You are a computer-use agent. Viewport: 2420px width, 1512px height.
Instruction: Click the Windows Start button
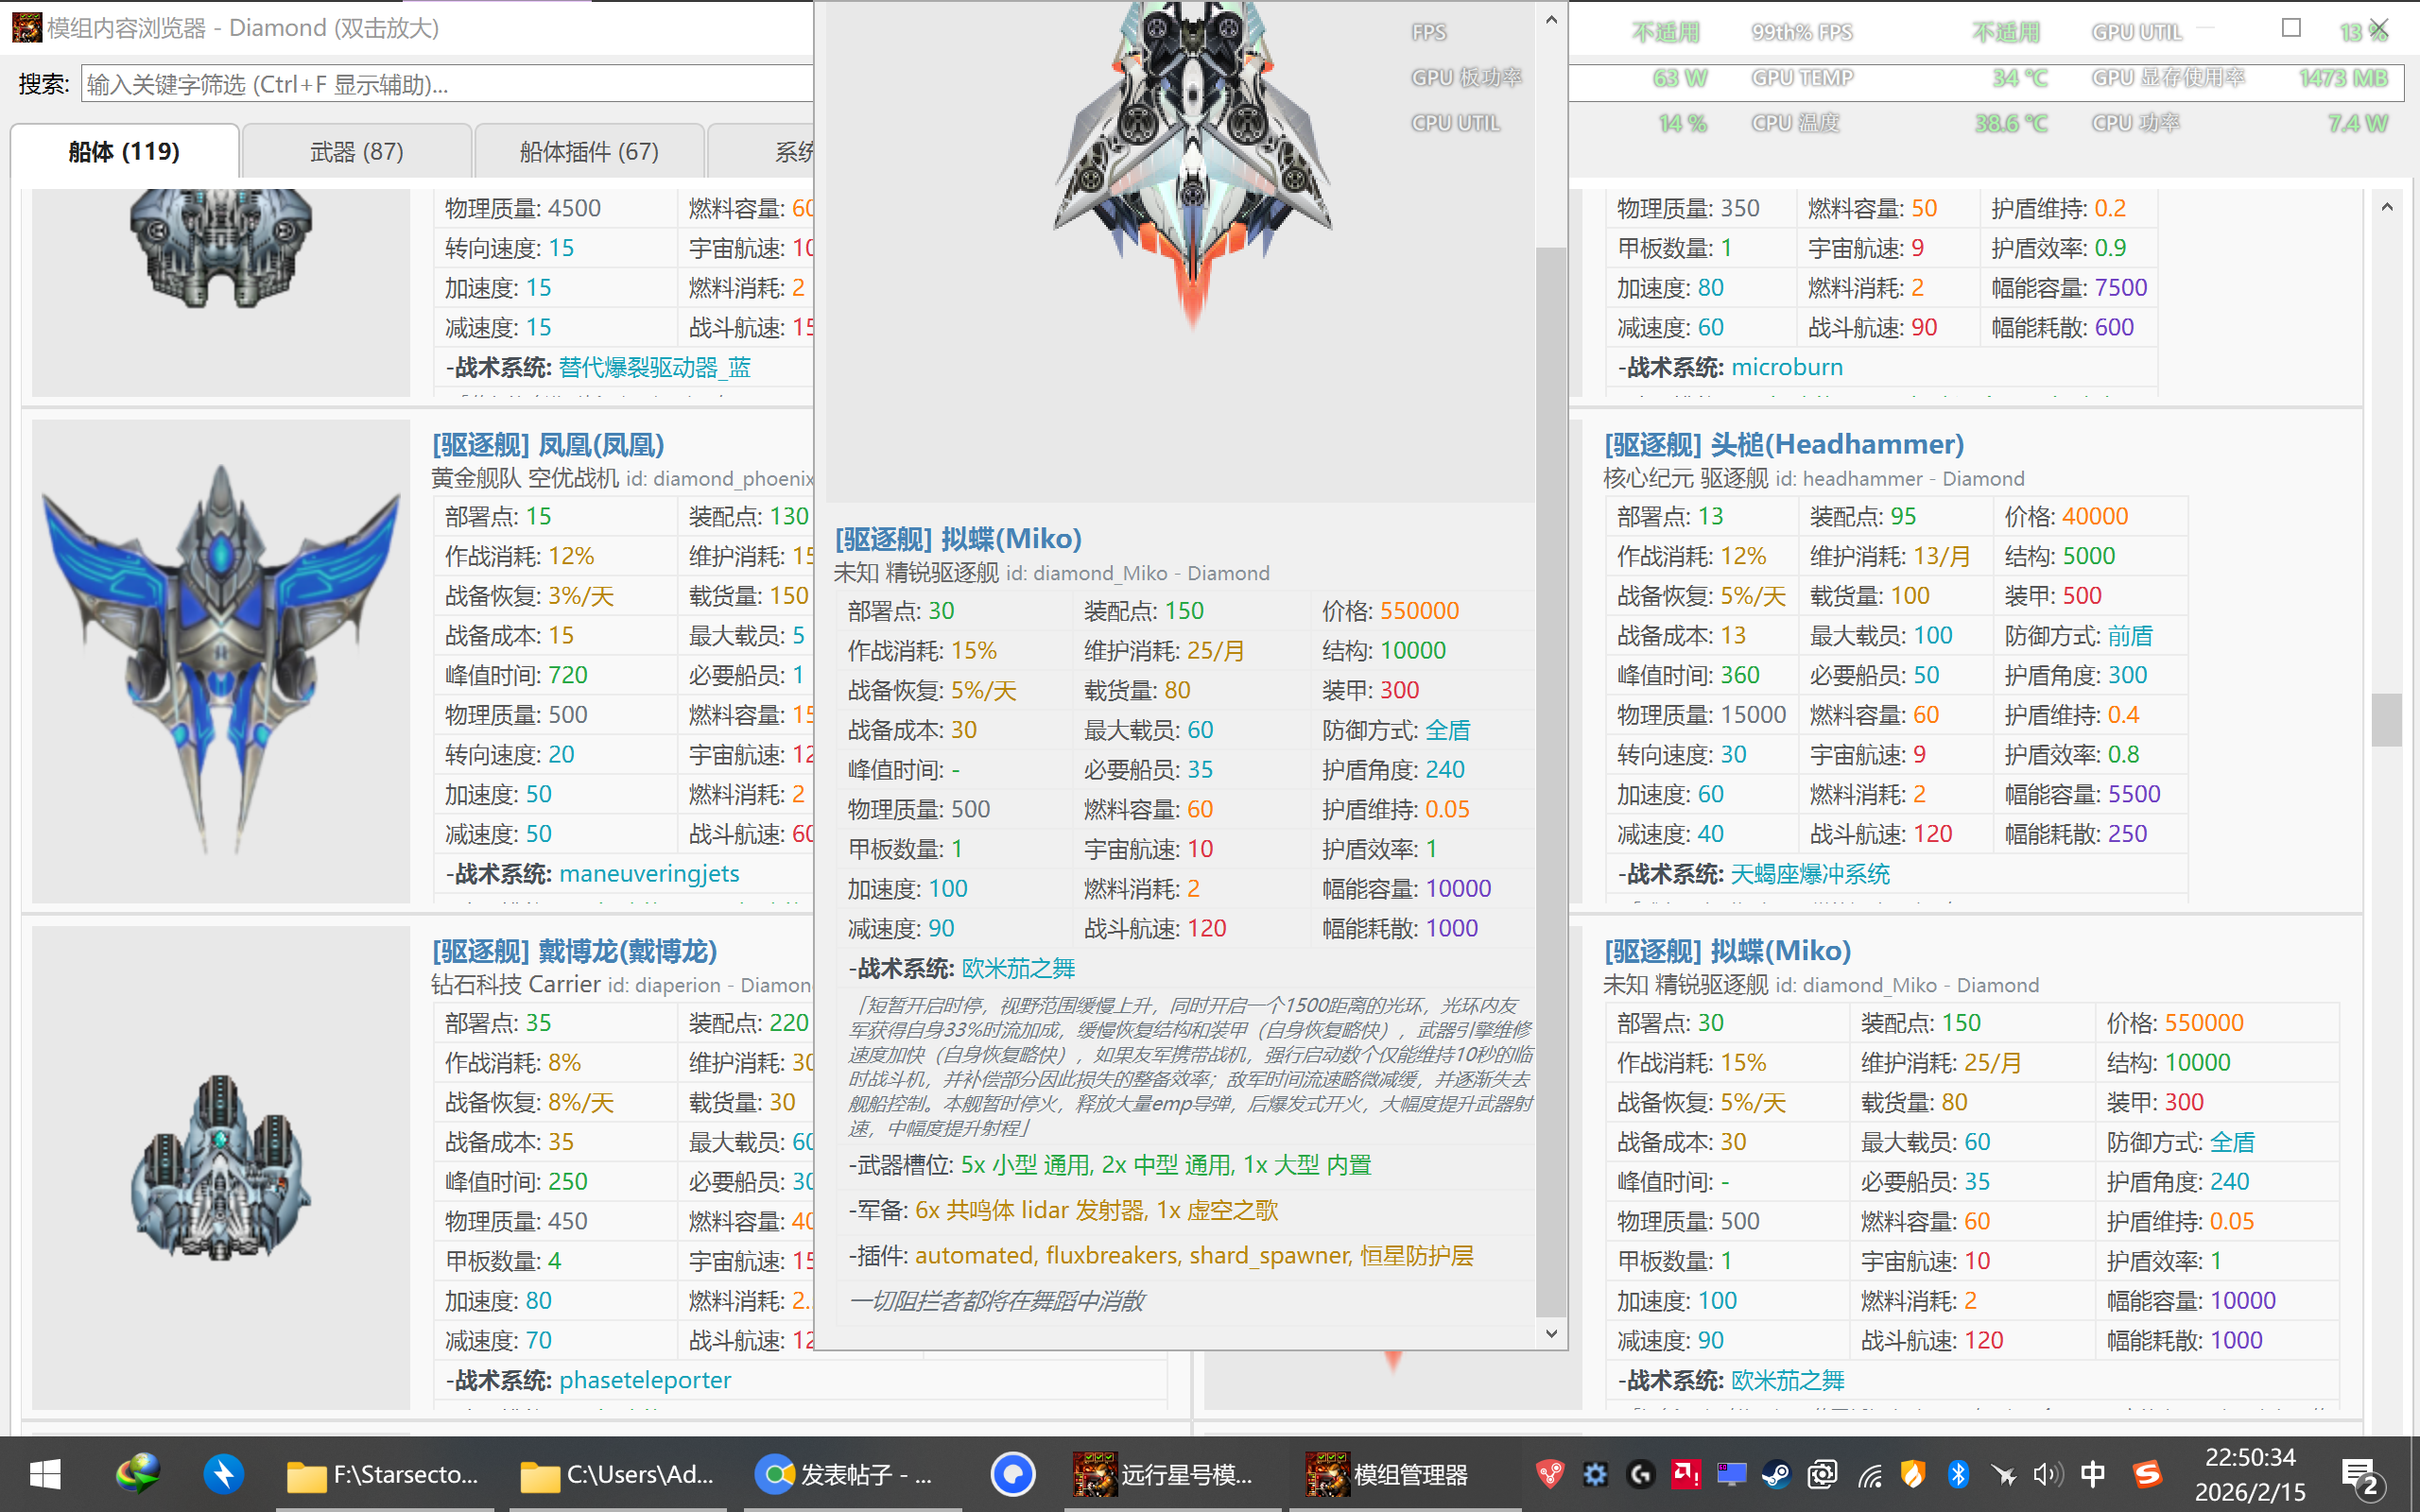44,1474
